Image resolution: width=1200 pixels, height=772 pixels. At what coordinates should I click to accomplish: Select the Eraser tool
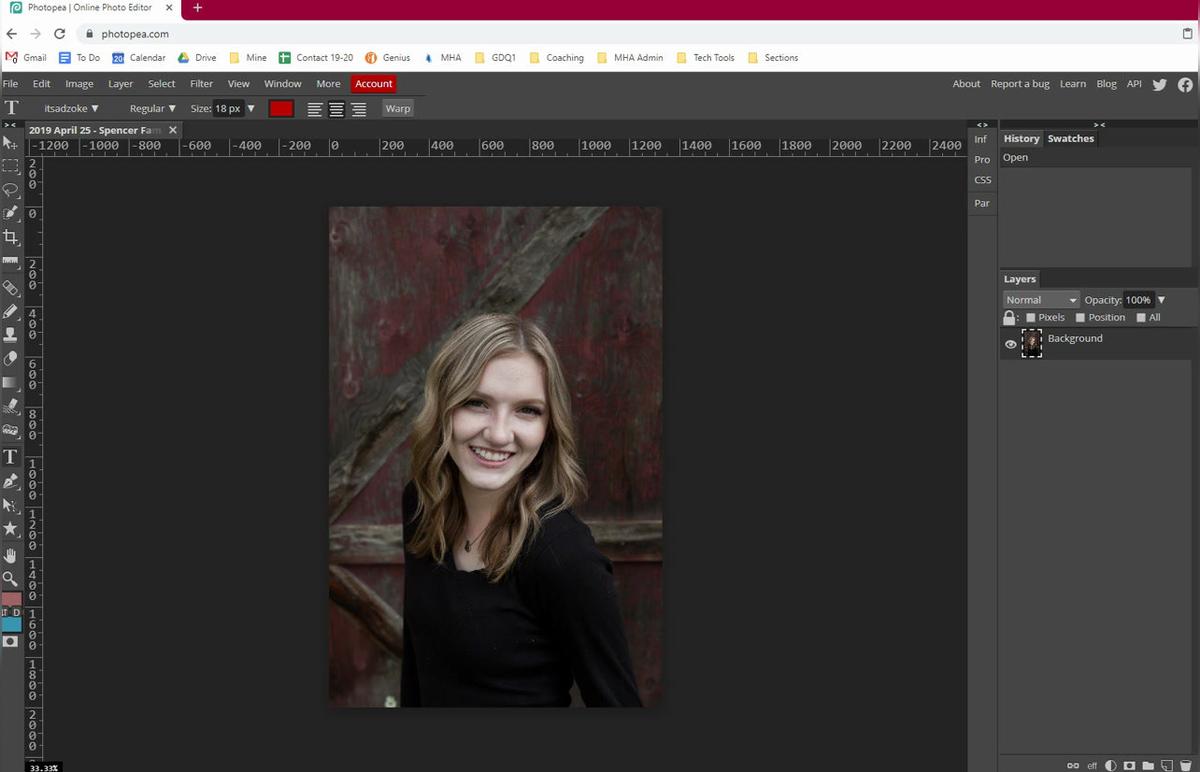[11, 359]
